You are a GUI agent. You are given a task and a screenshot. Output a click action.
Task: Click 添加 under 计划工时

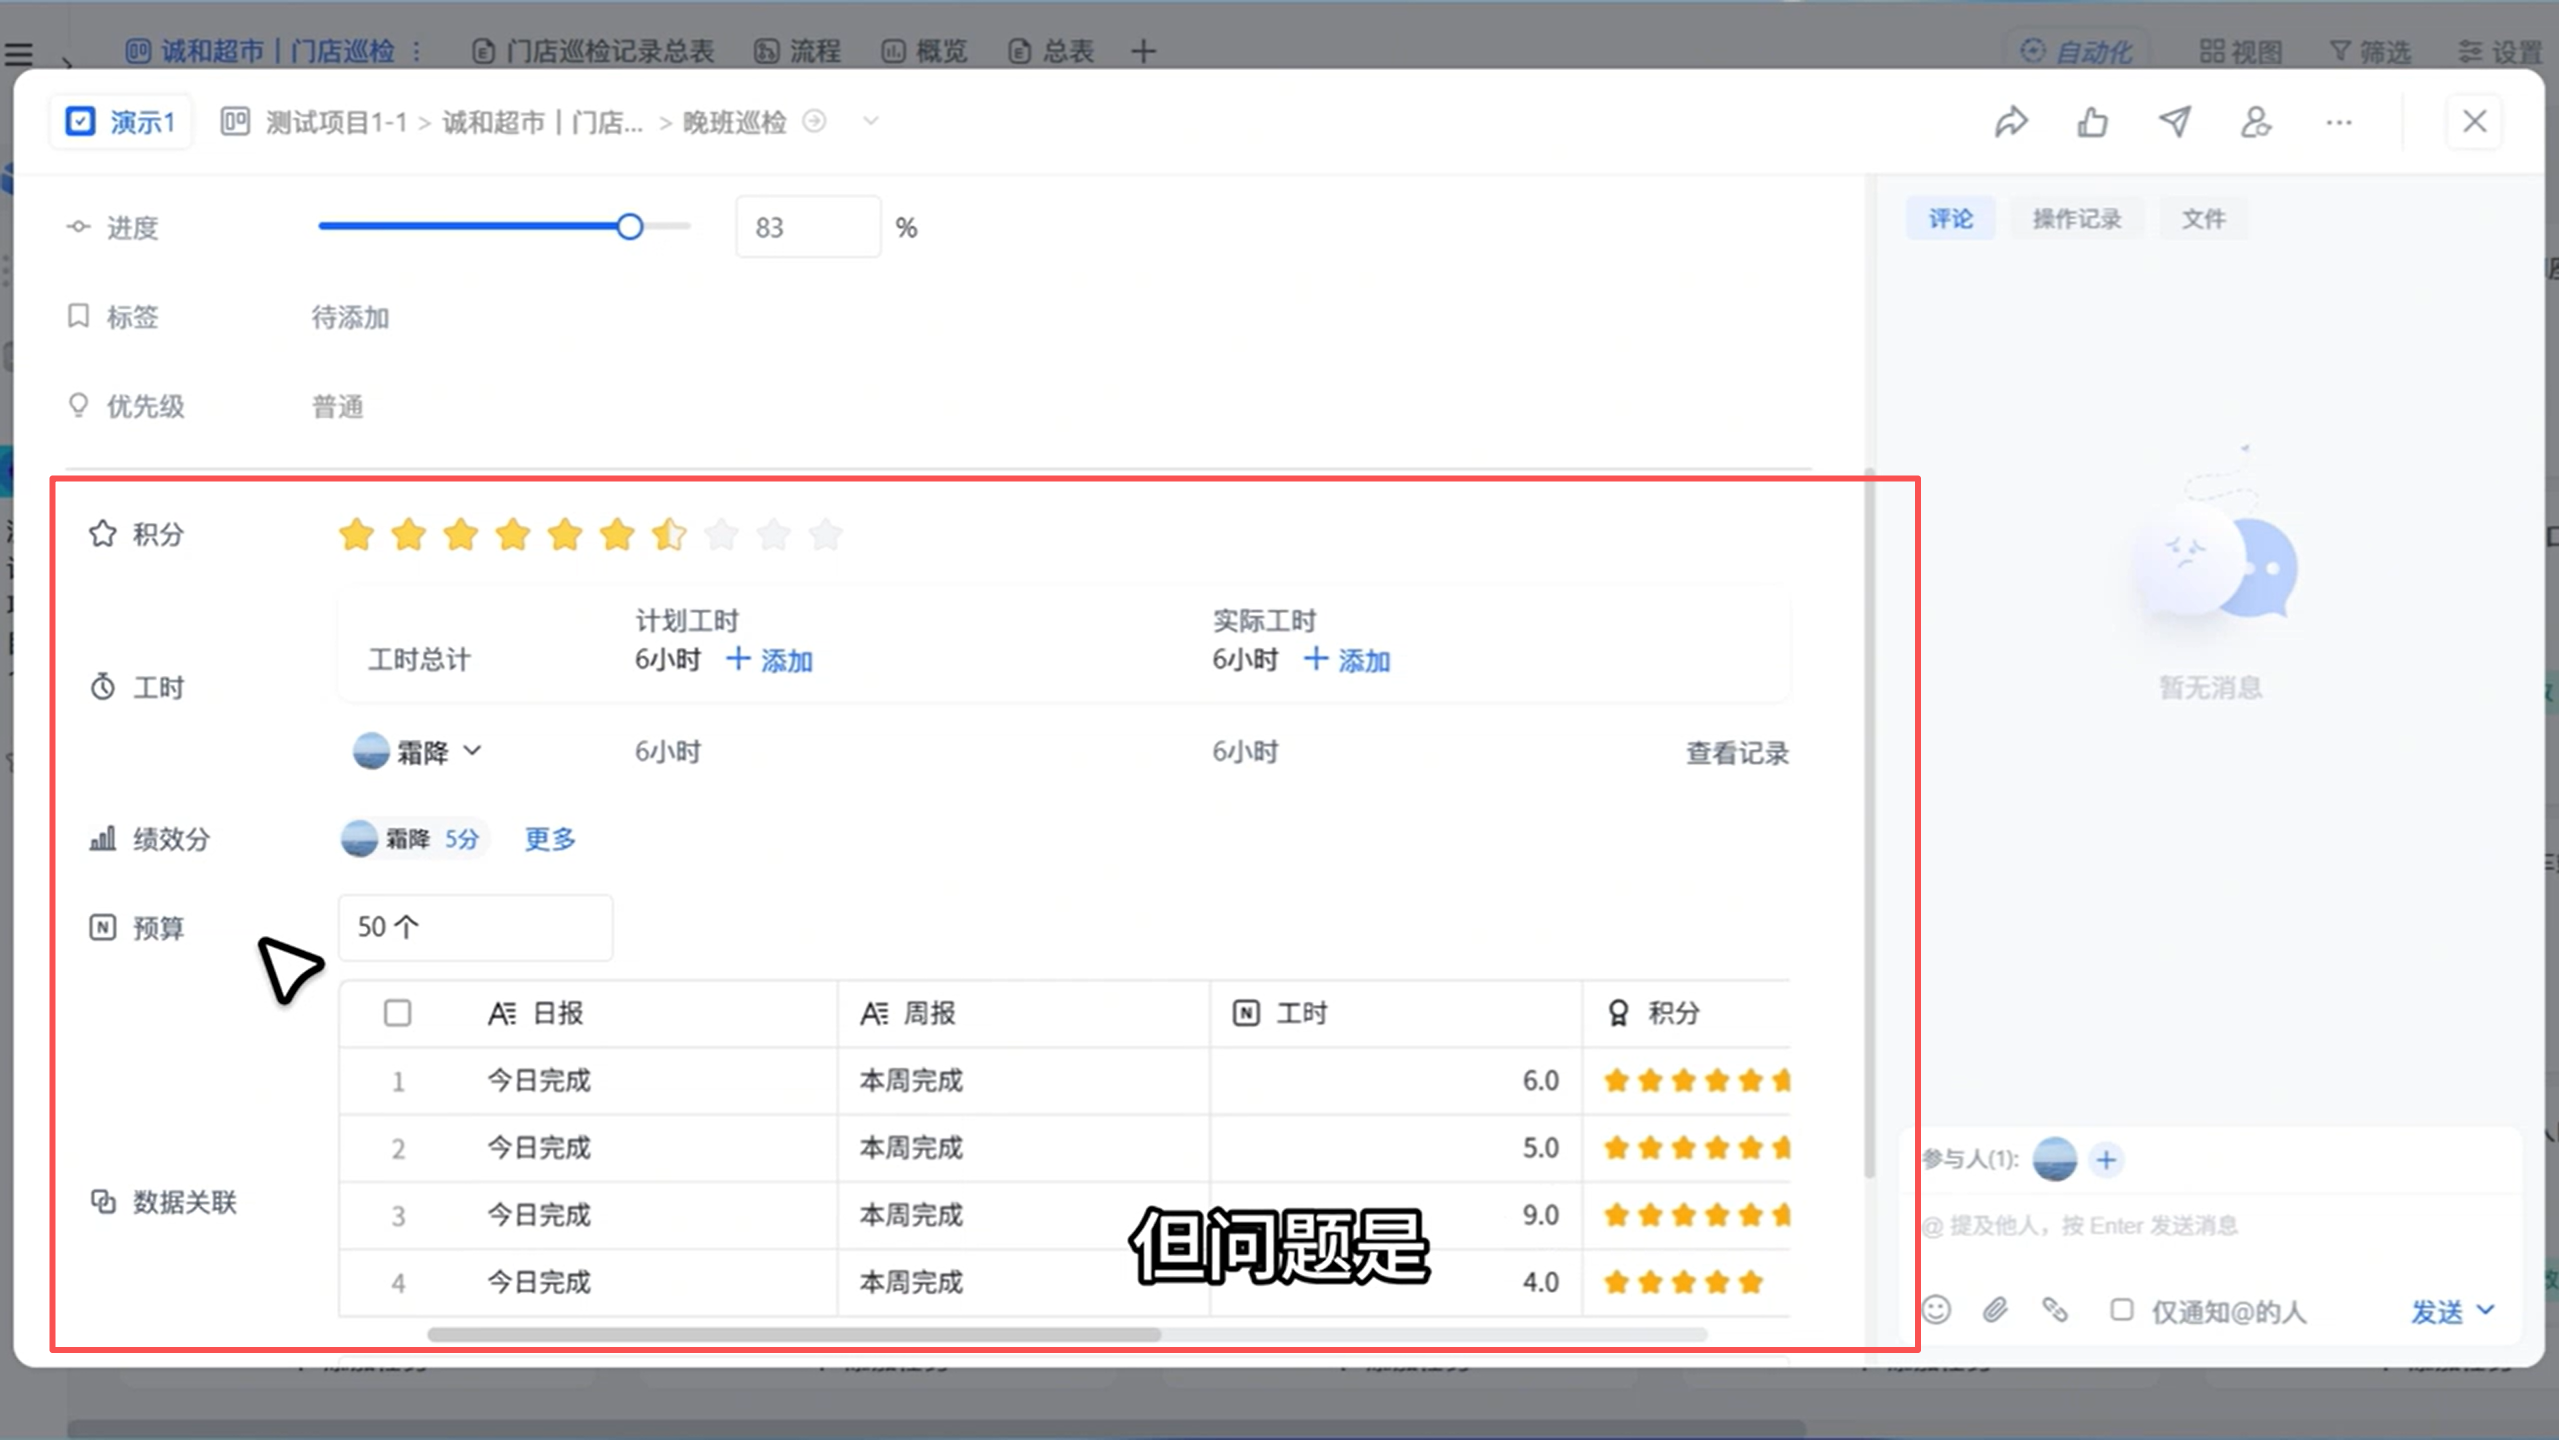point(769,660)
